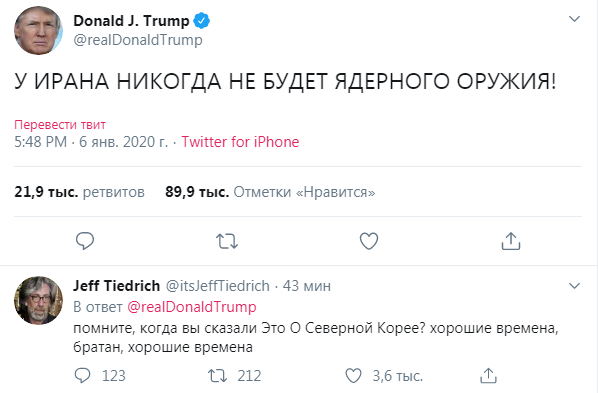Open Jeff Tiedrich's avatar
Viewport: 598px width, 393px height.
(x=38, y=300)
